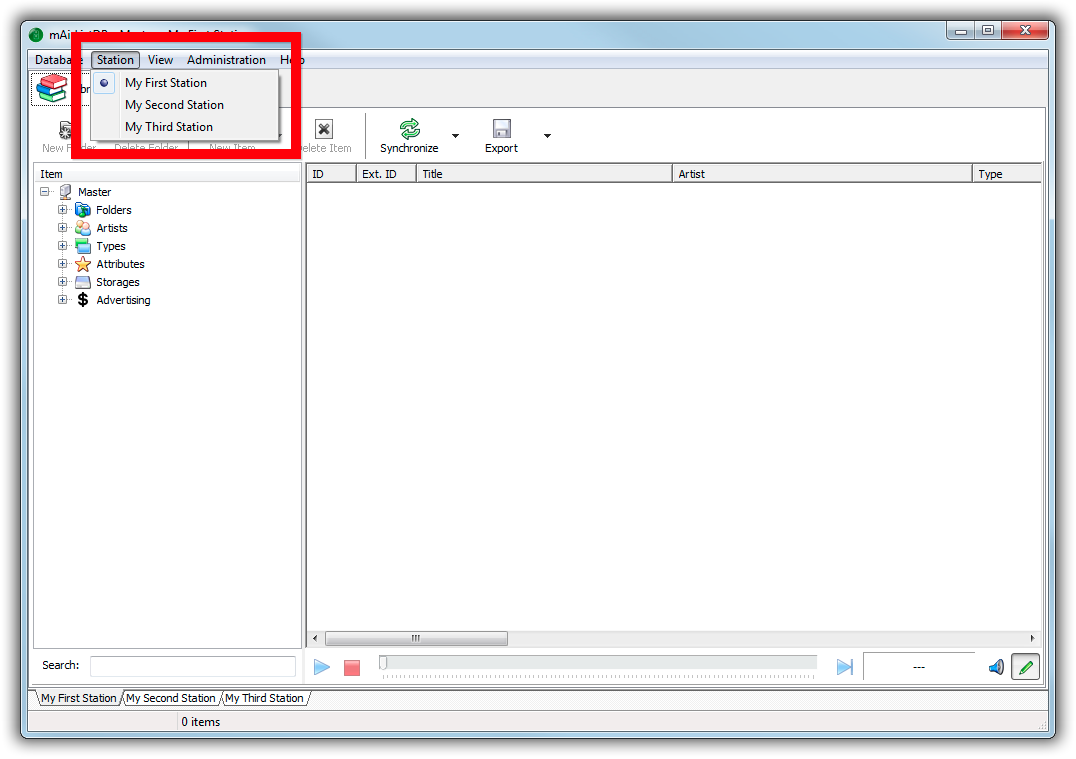This screenshot has height=759, width=1076.
Task: Click the skip to next track icon
Action: click(844, 667)
